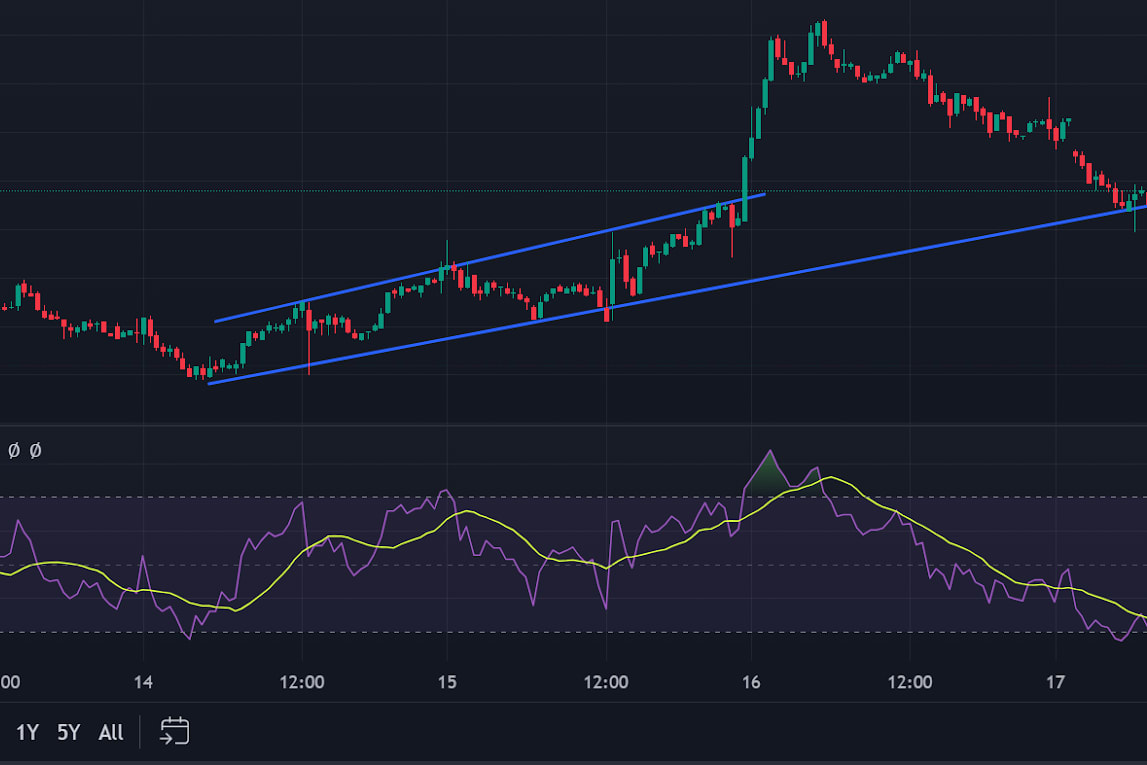Viewport: 1147px width, 765px height.
Task: Select the upper blue channel trendline
Action: pos(490,257)
